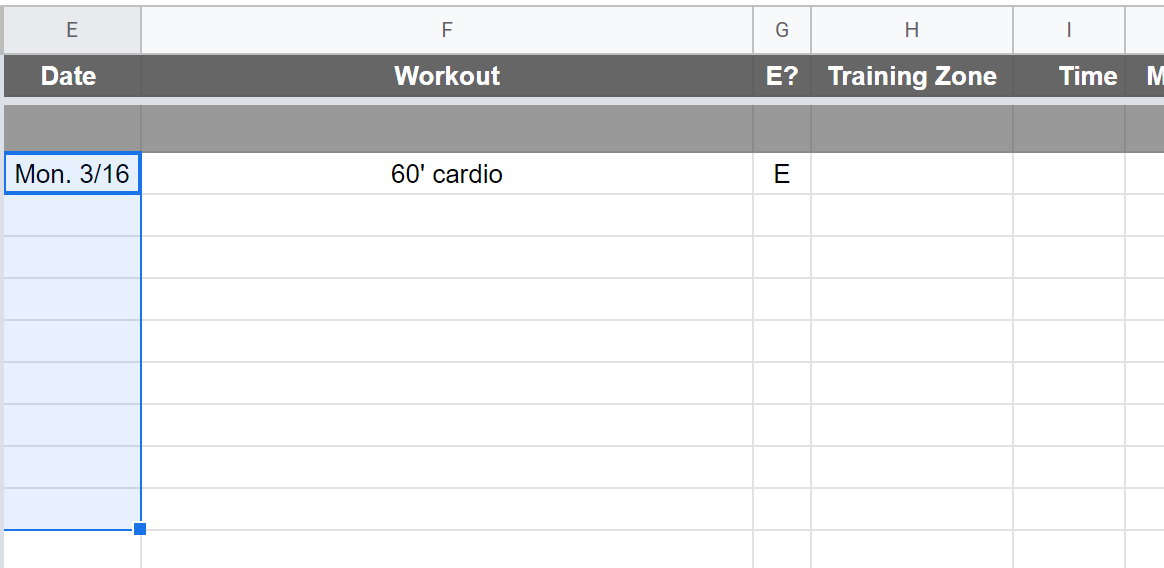
Task: Click the 60' cardio workout cell
Action: (x=447, y=174)
